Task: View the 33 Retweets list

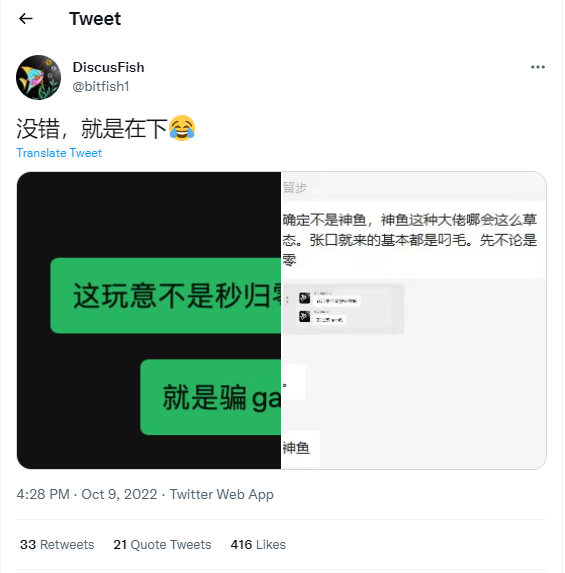Action: [x=57, y=544]
